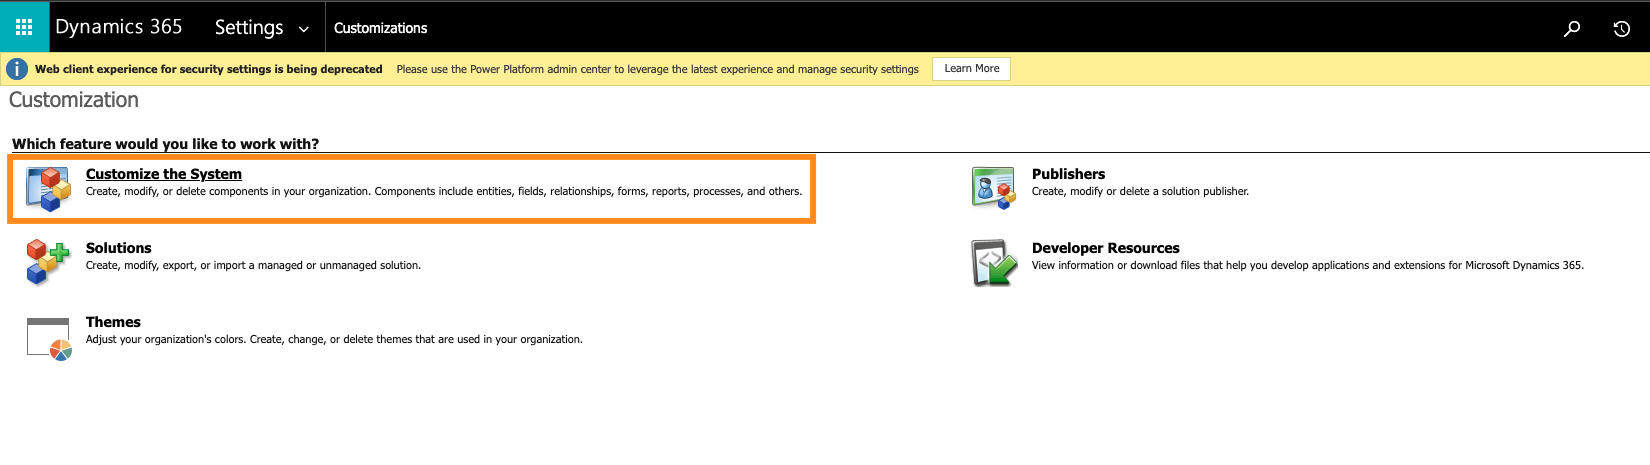Open the Solutions link
The width and height of the screenshot is (1650, 465).
(x=119, y=248)
